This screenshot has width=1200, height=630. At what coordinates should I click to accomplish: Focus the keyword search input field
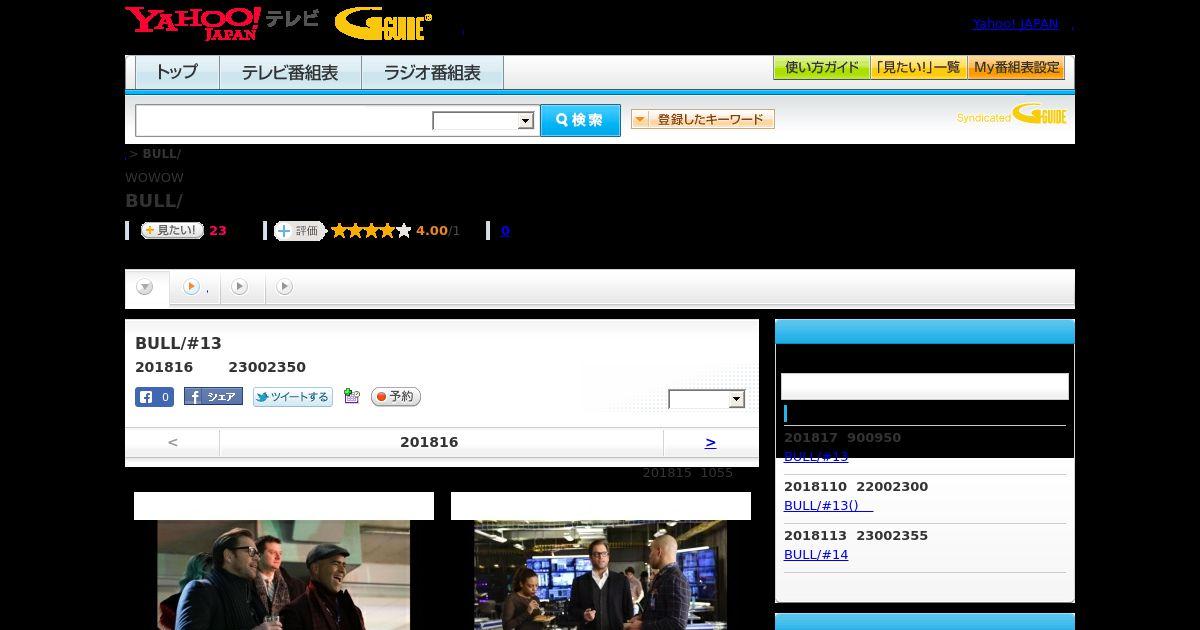284,120
